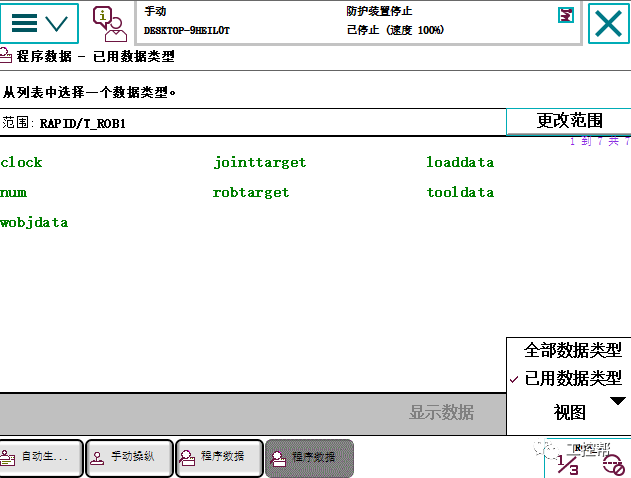
Task: Choose the num data type
Action: coord(13,192)
